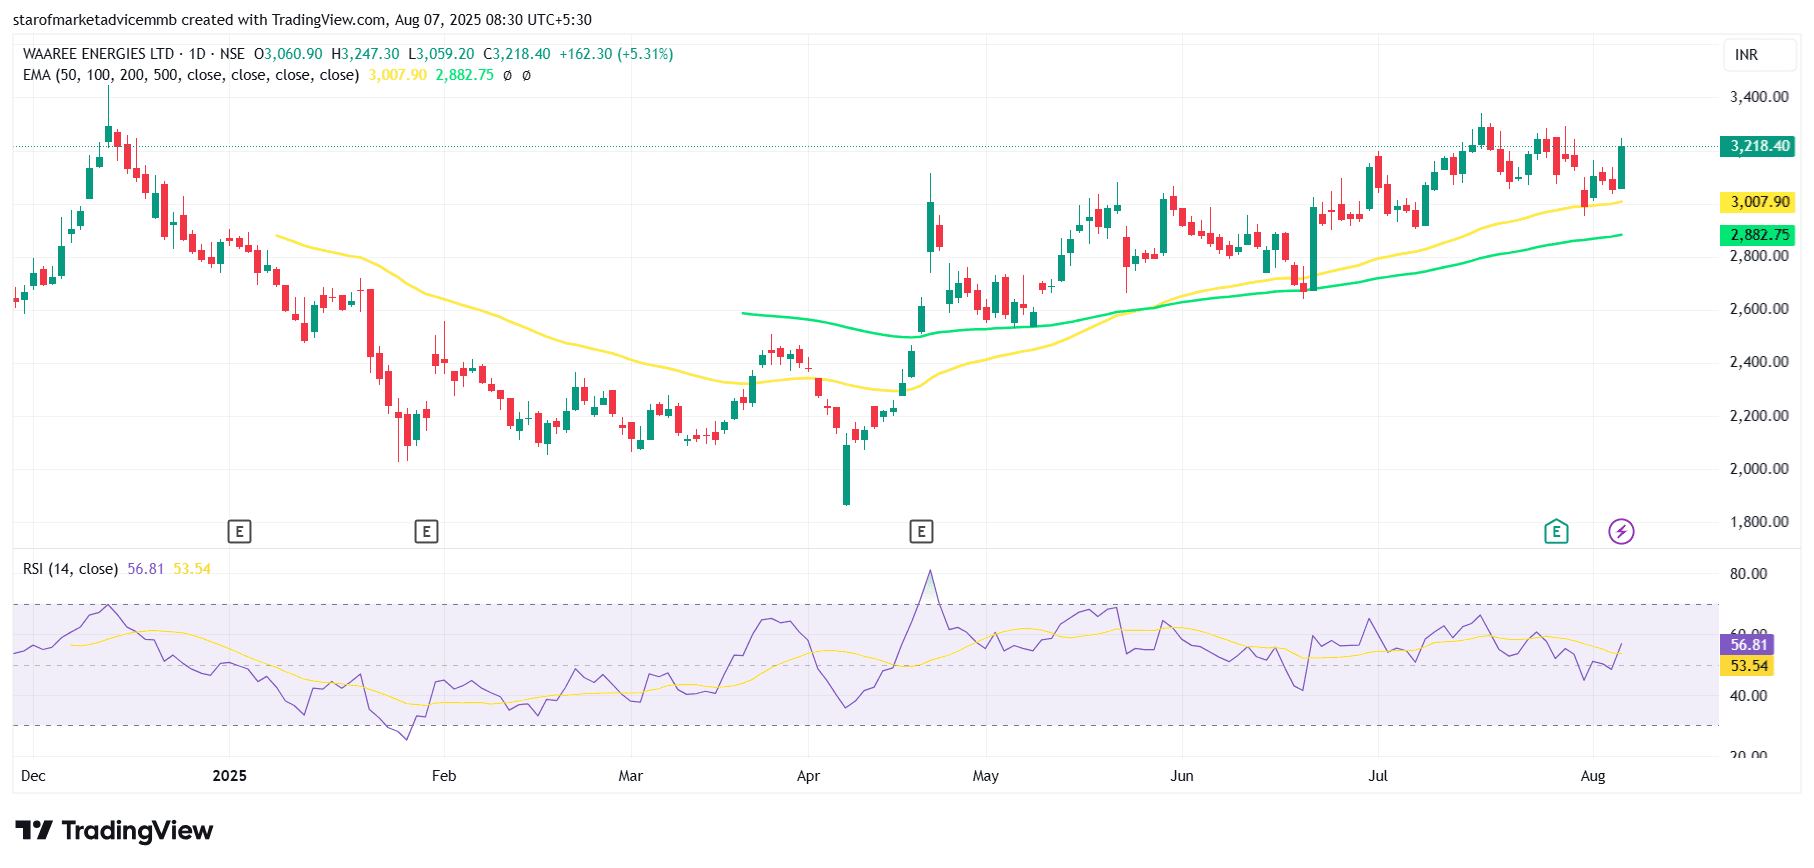Click the 2,600.00 price axis label
Viewport: 1814px width, 868px height.
(1759, 309)
